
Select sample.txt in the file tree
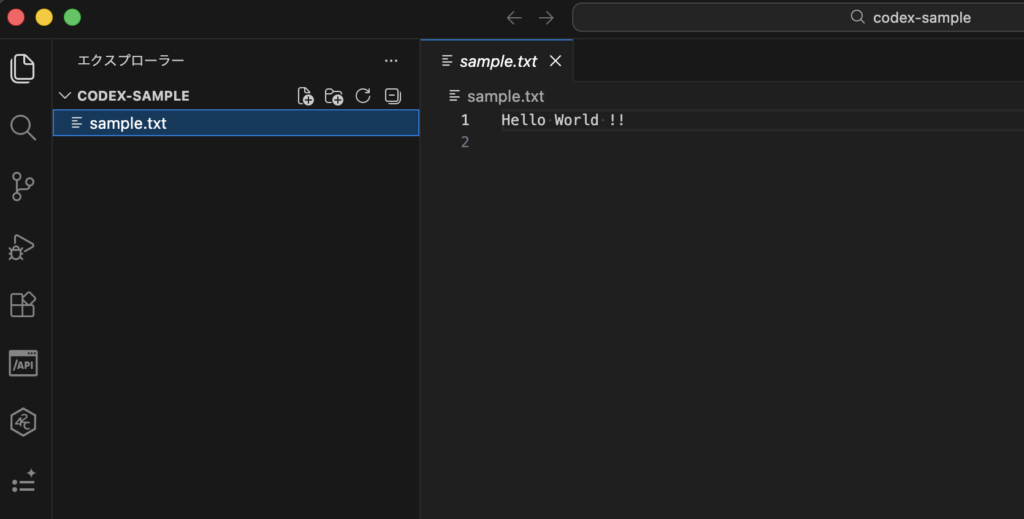128,123
